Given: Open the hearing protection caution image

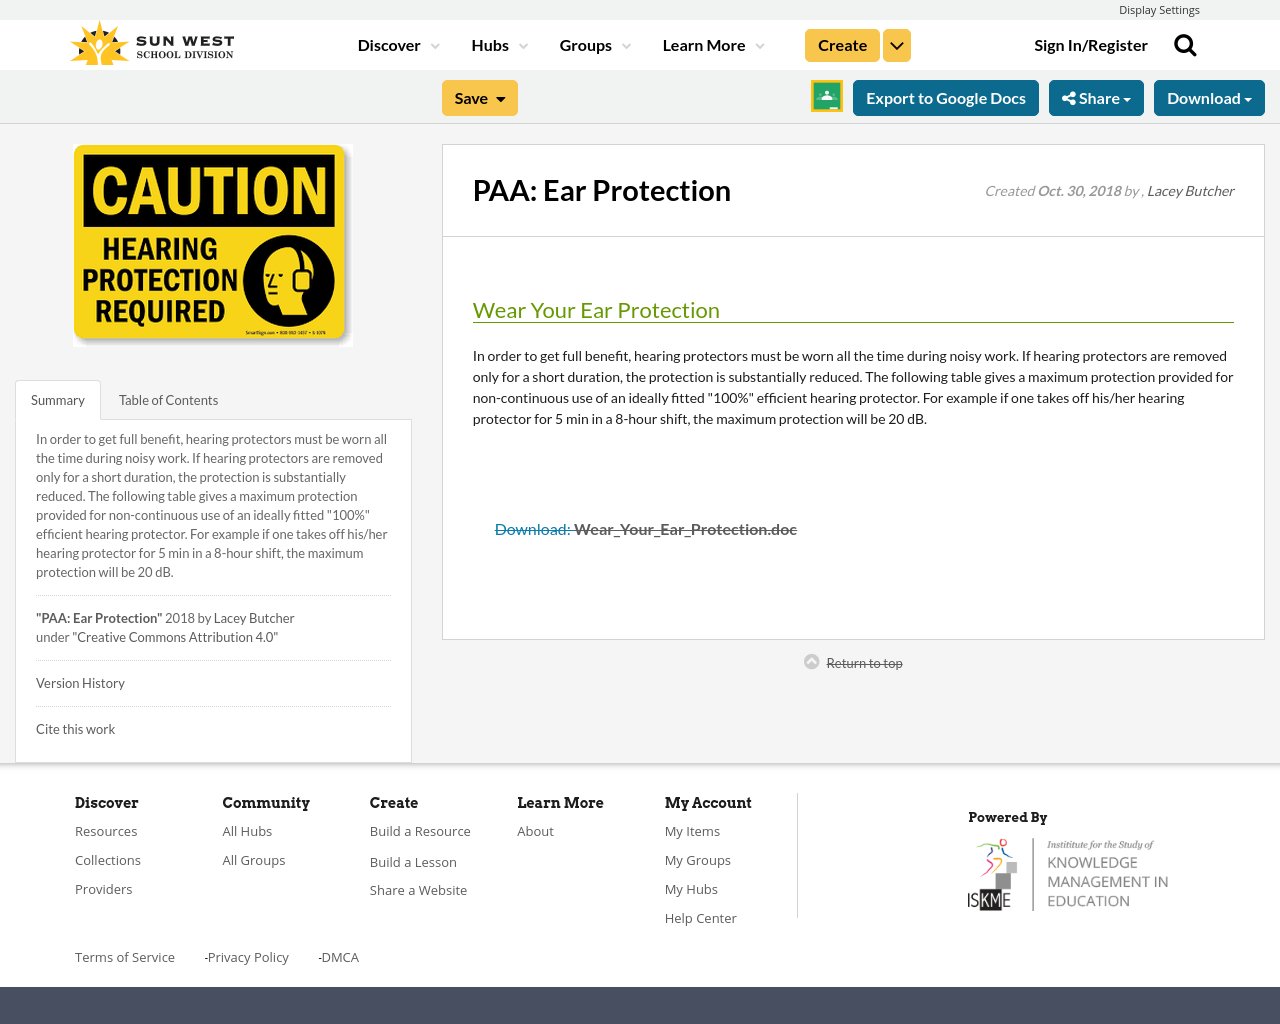Looking at the screenshot, I should pyautogui.click(x=213, y=244).
